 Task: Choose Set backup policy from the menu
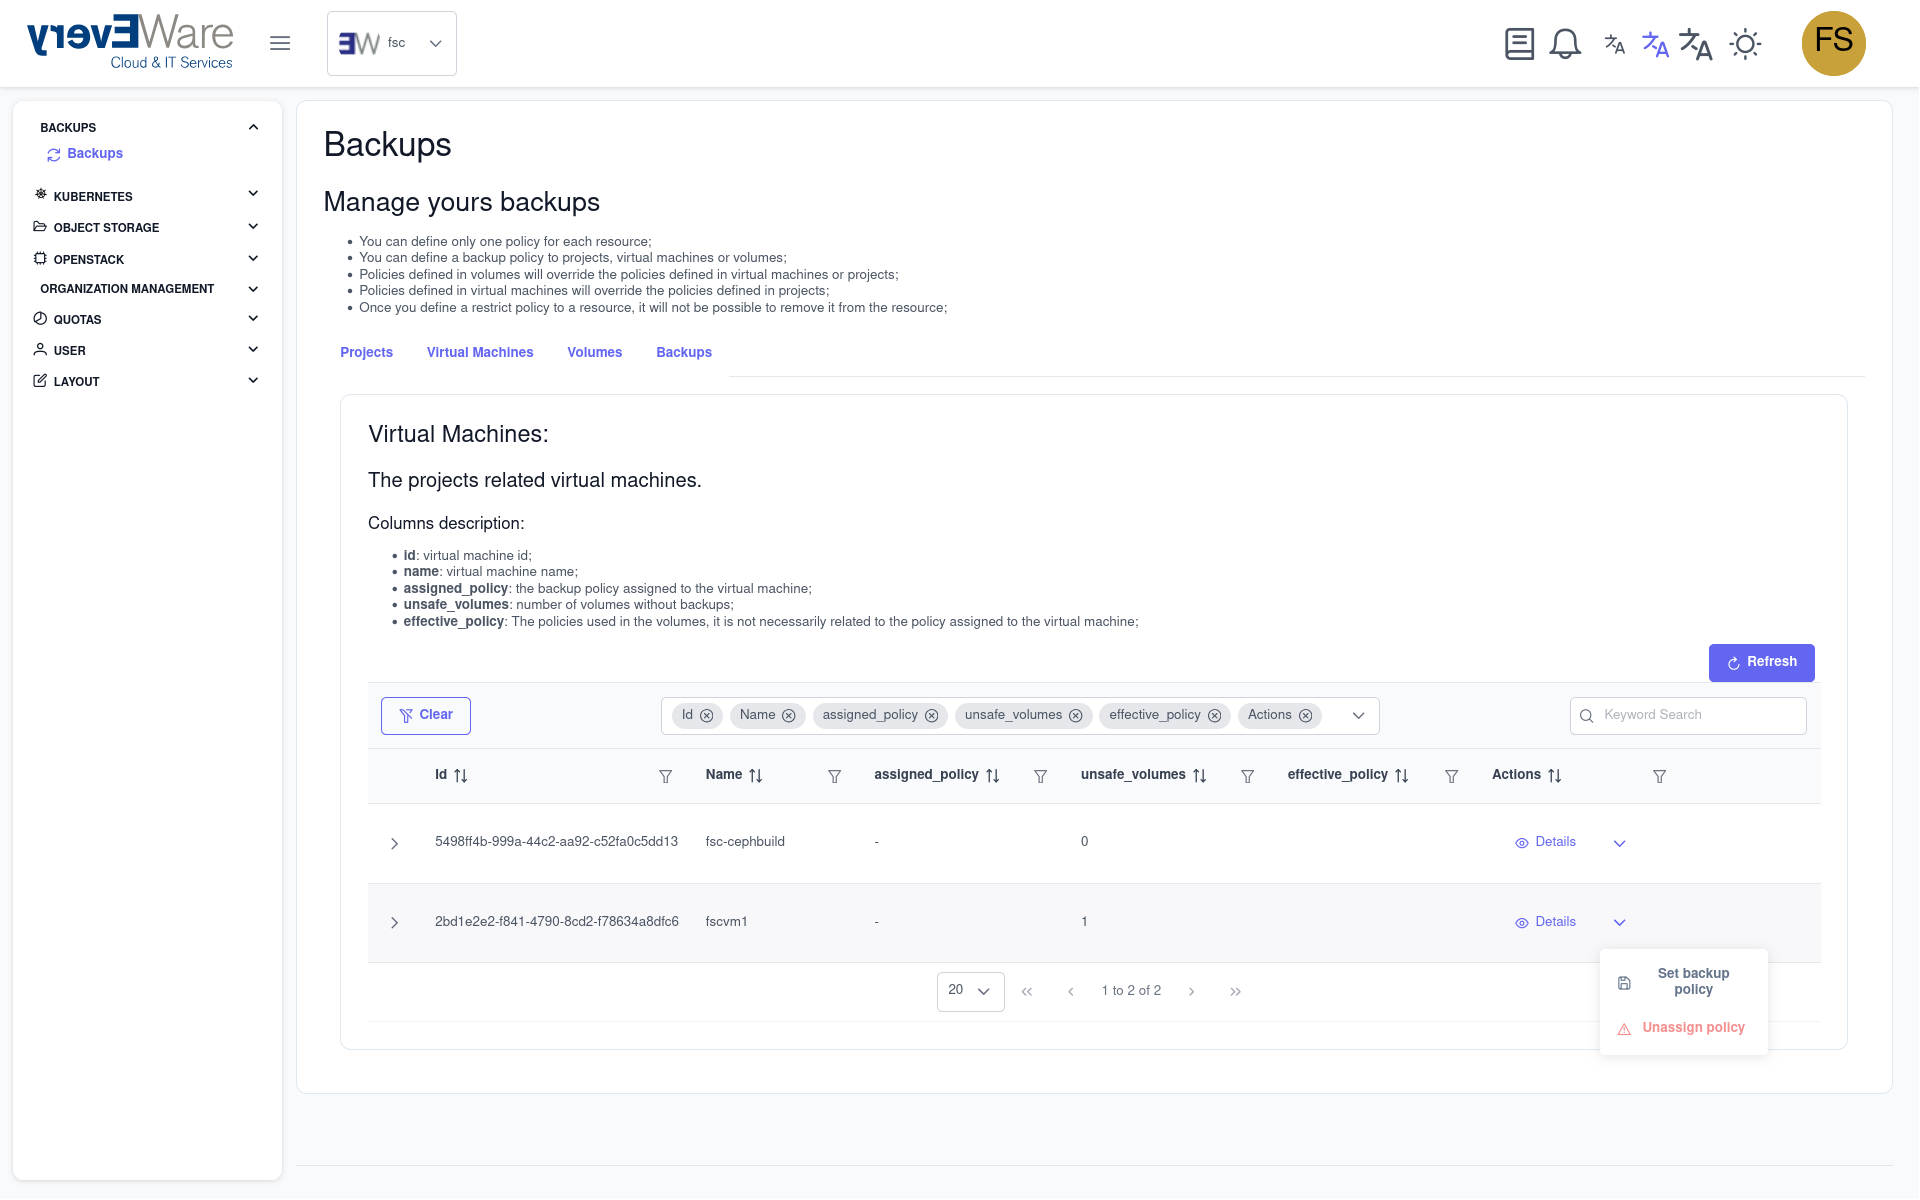pos(1693,981)
